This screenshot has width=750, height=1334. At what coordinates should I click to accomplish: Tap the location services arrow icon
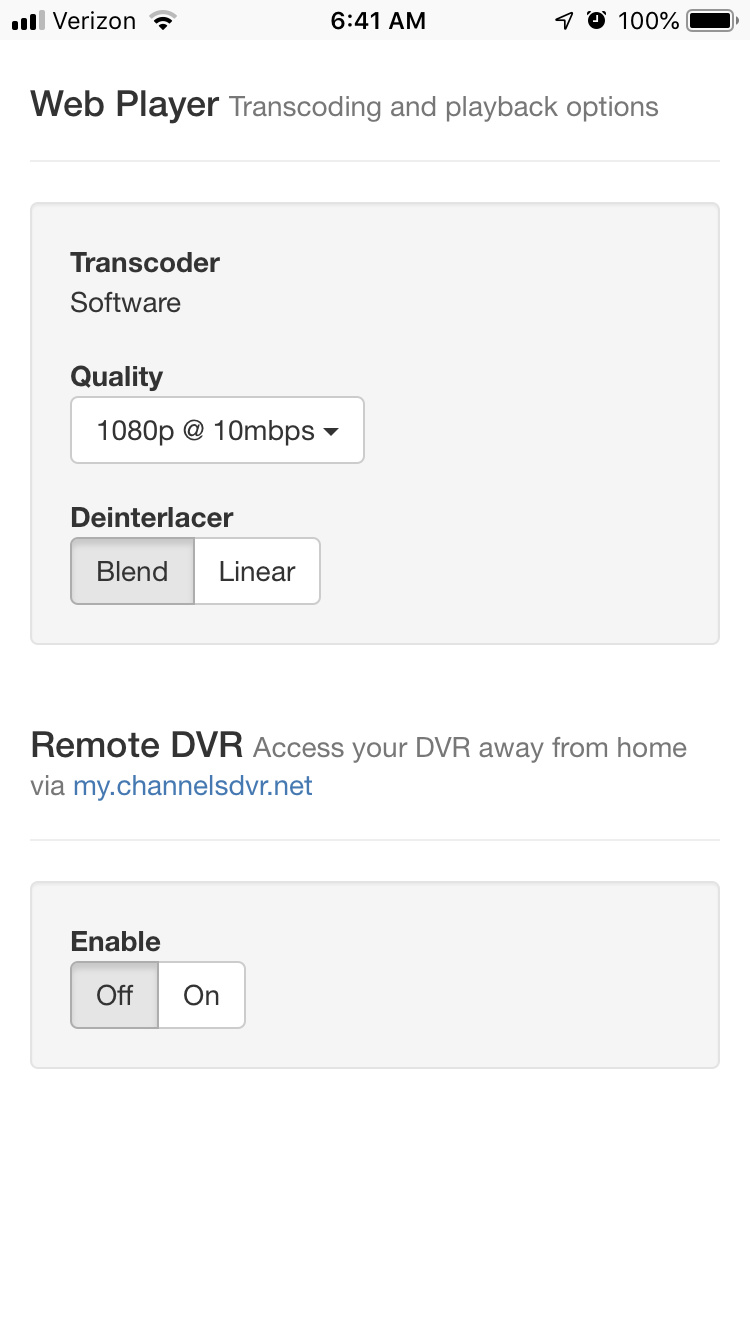tap(565, 21)
